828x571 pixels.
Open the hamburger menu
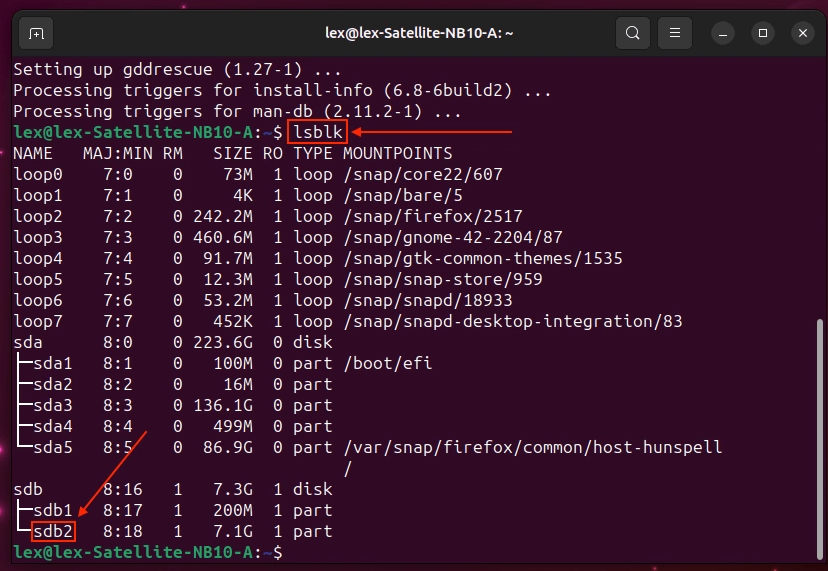[x=677, y=33]
